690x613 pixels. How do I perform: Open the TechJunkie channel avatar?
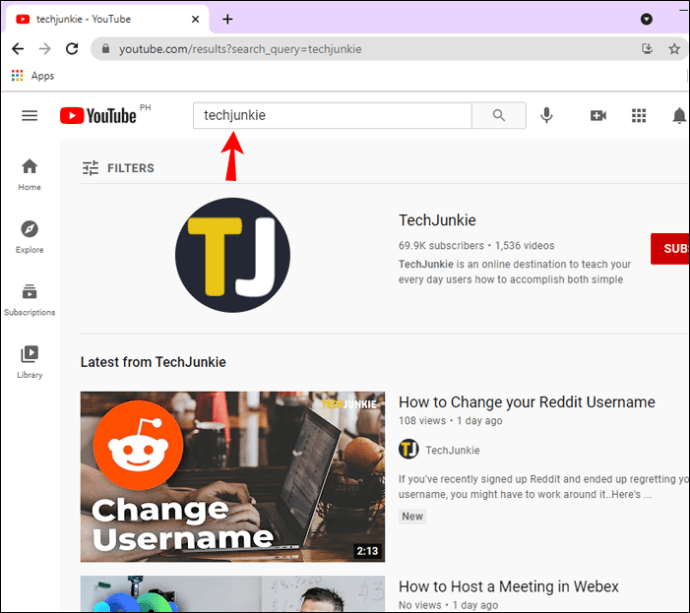pyautogui.click(x=232, y=255)
